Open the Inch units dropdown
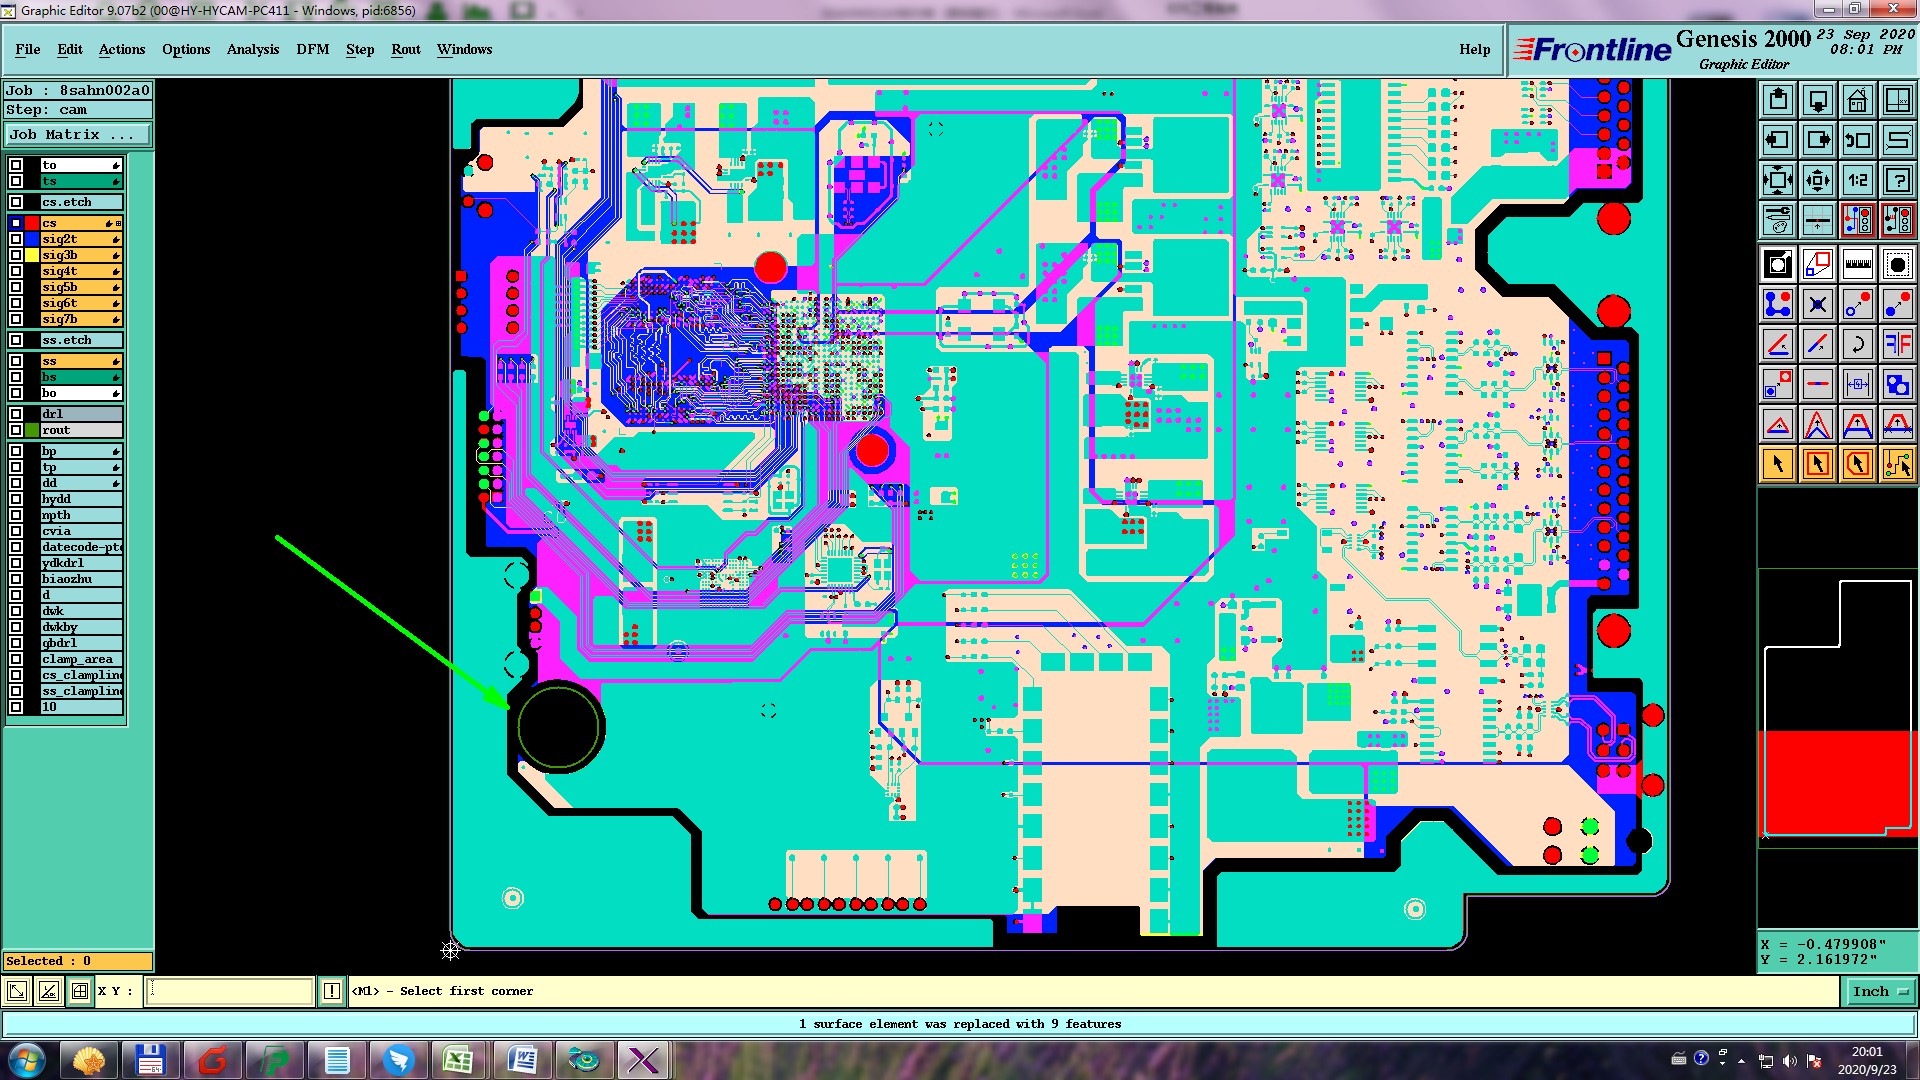 pos(1879,992)
